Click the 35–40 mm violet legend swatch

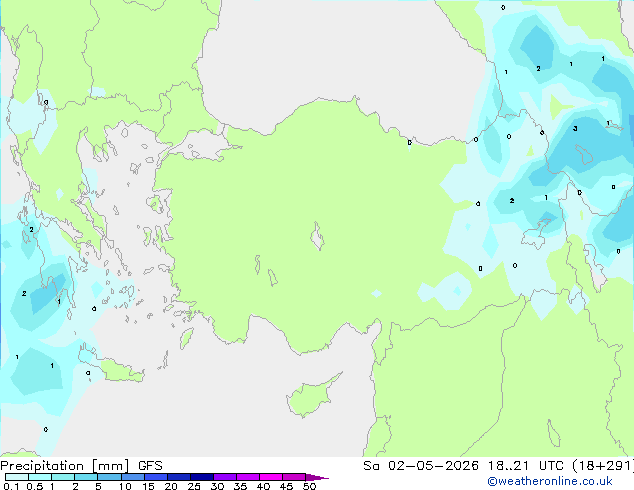(x=248, y=477)
